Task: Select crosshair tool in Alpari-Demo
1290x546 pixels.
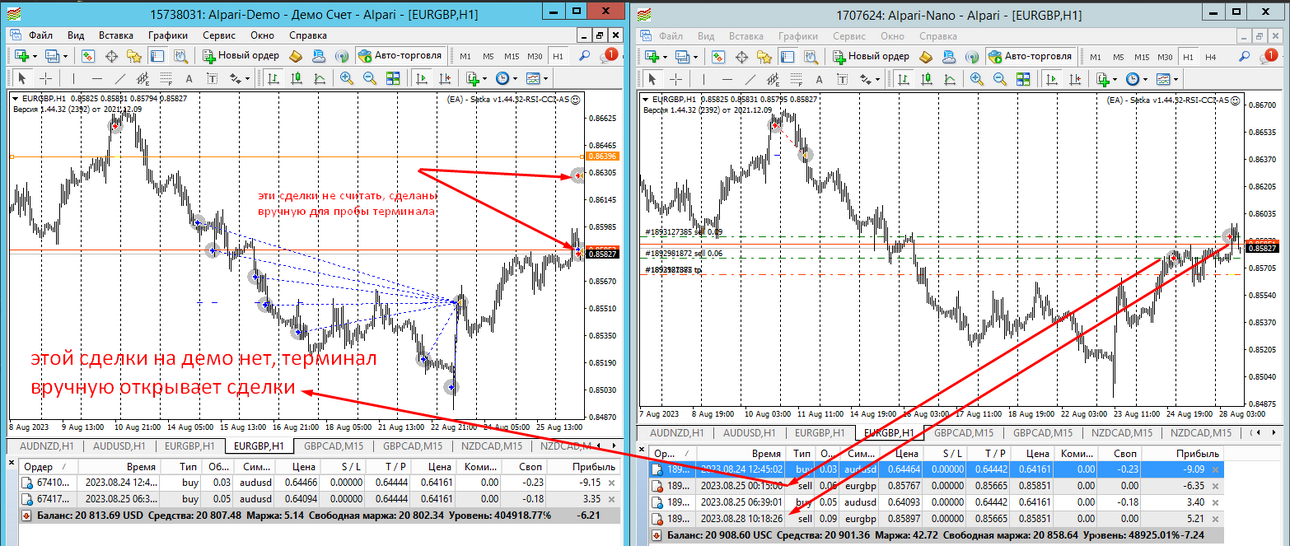Action: (x=45, y=79)
